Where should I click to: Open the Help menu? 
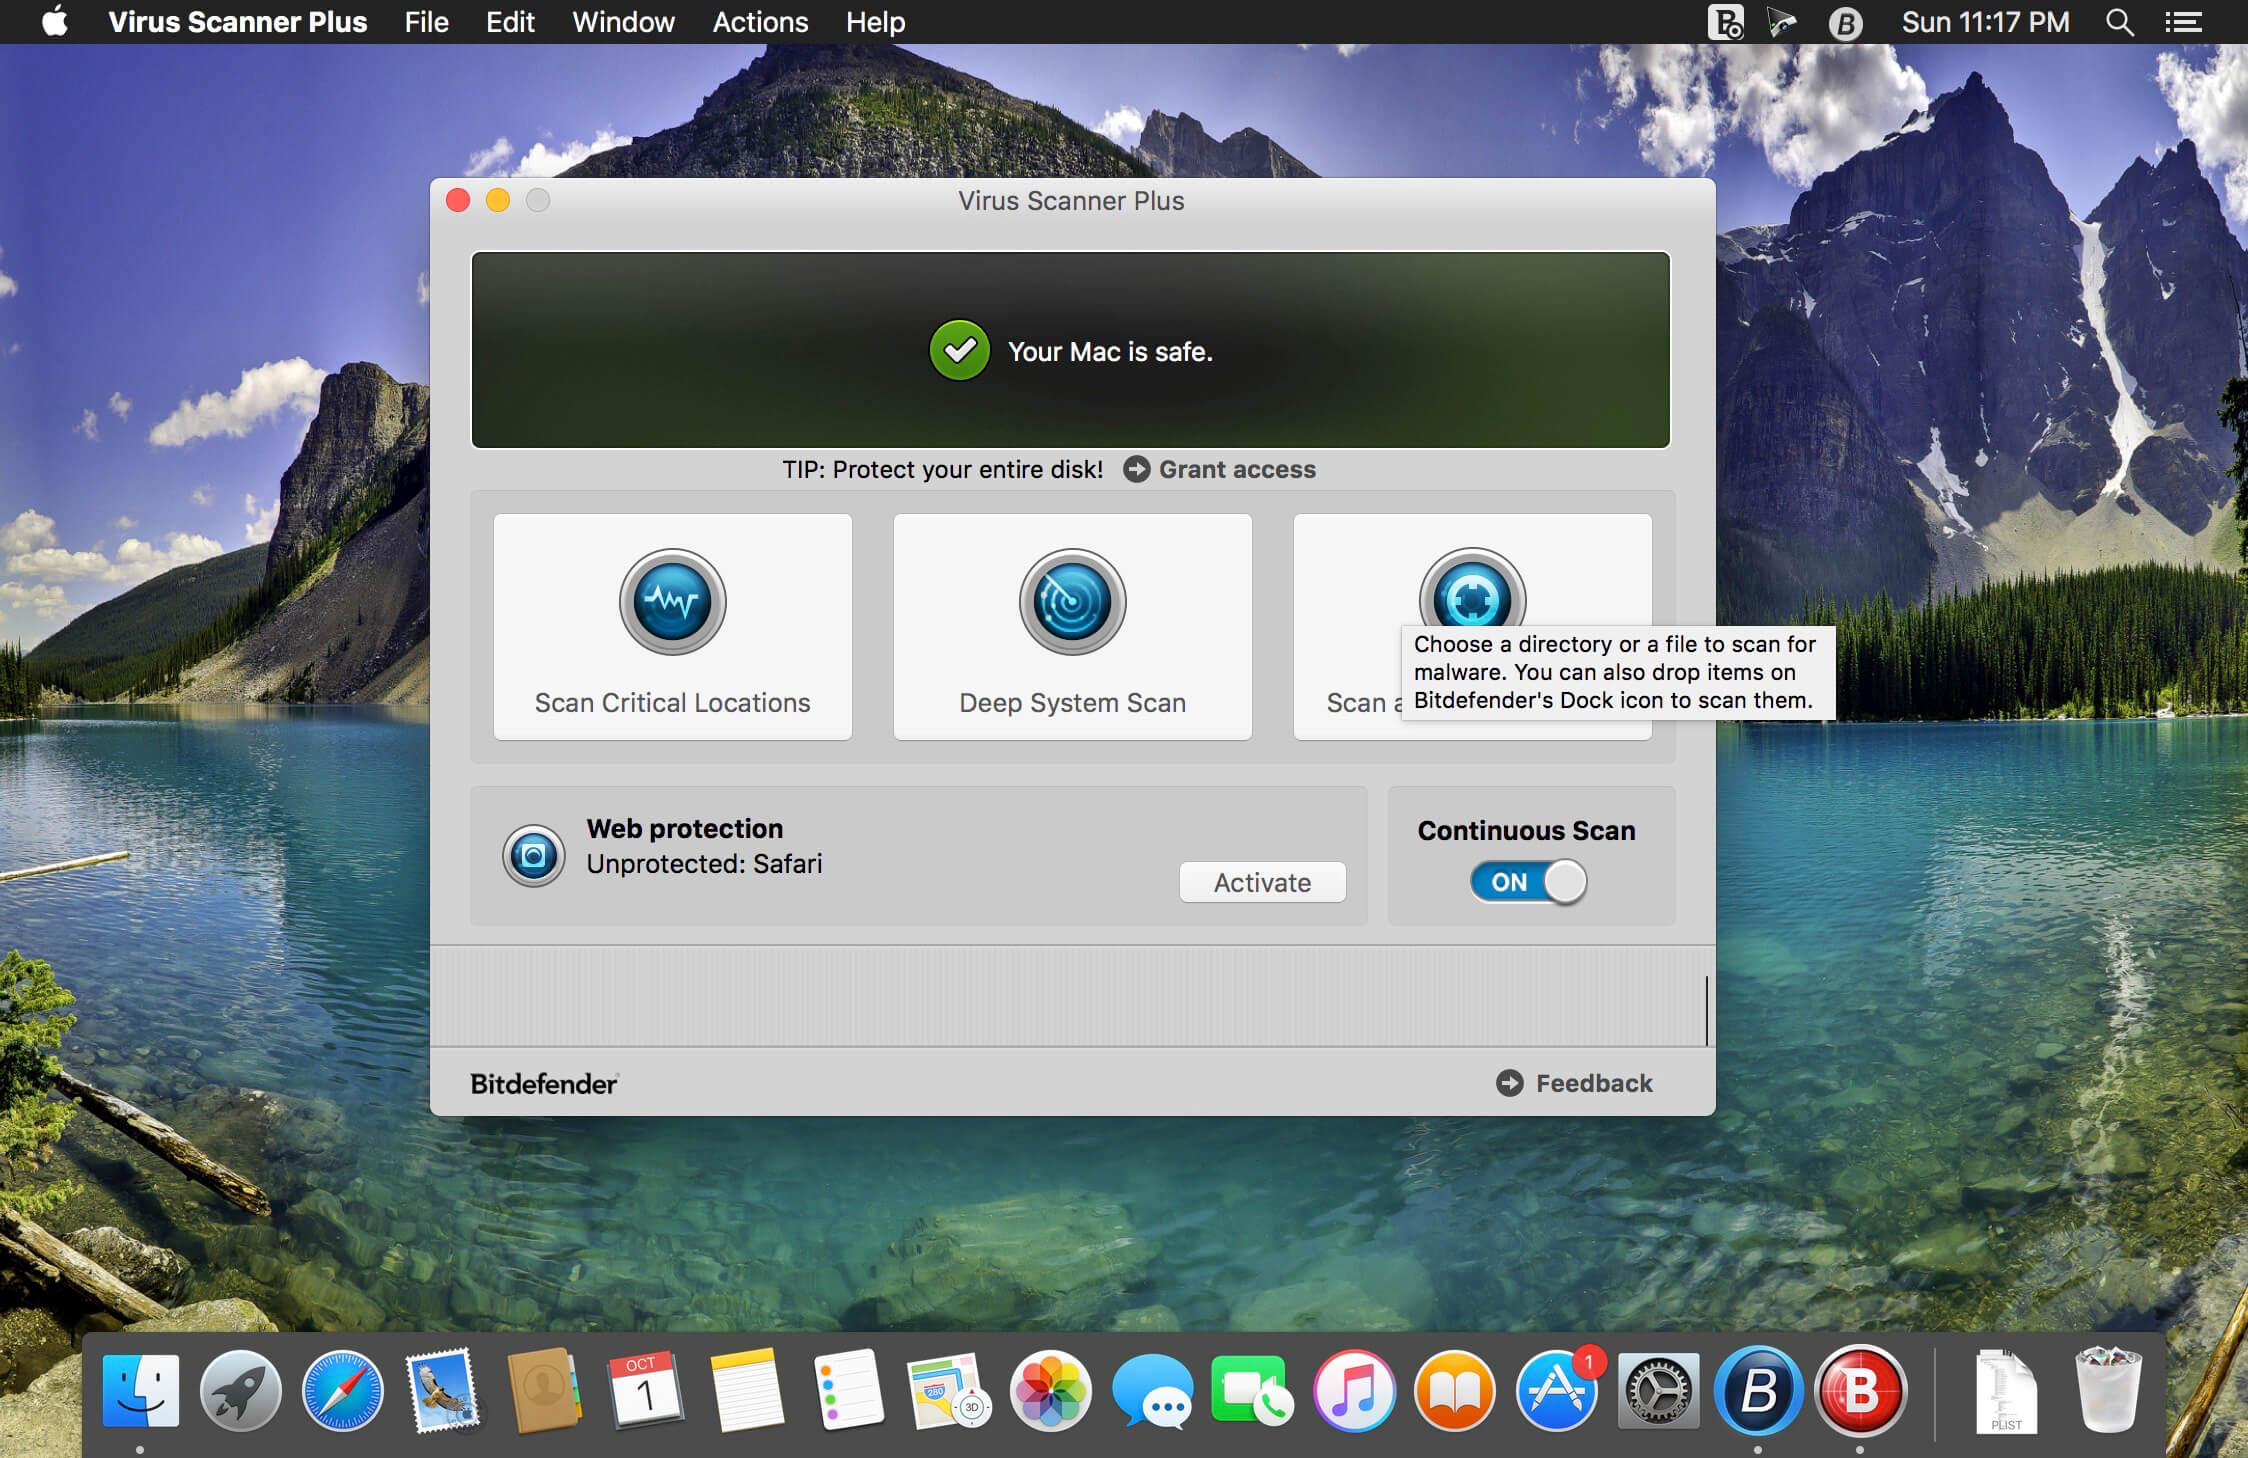[875, 22]
